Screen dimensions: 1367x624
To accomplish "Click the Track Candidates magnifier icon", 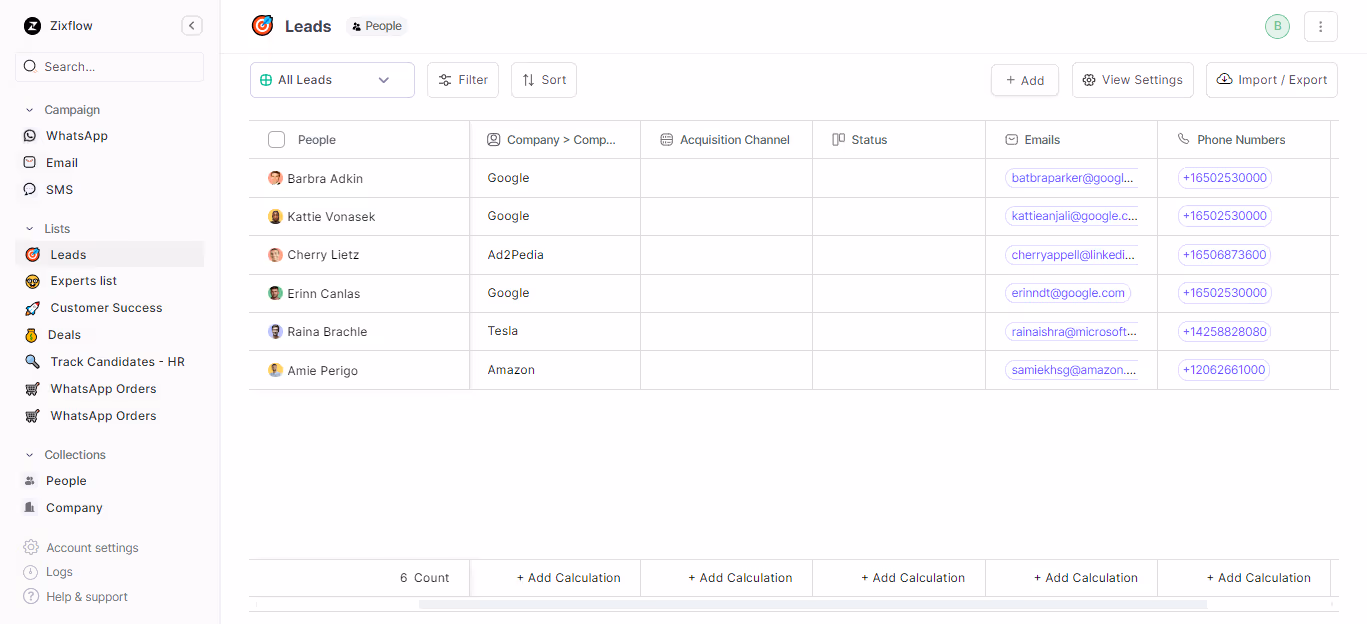I will (x=32, y=362).
